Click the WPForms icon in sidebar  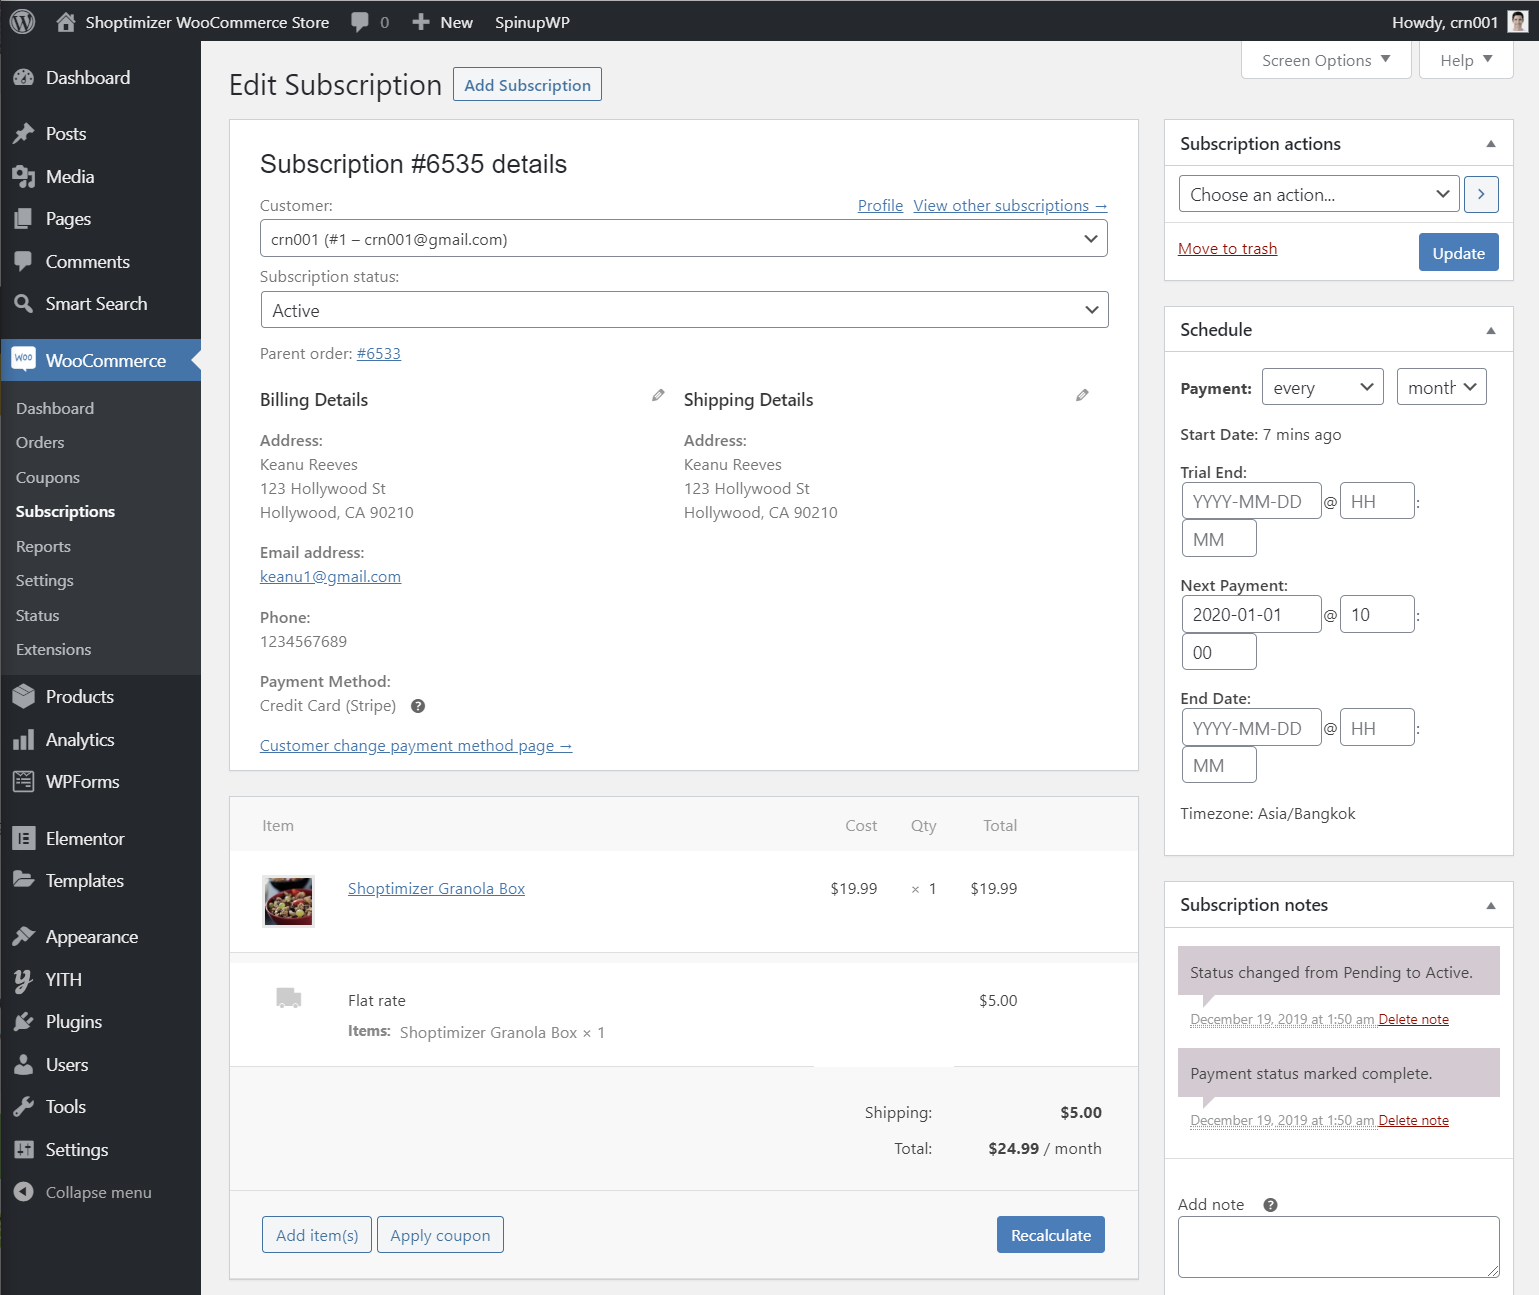coord(24,782)
